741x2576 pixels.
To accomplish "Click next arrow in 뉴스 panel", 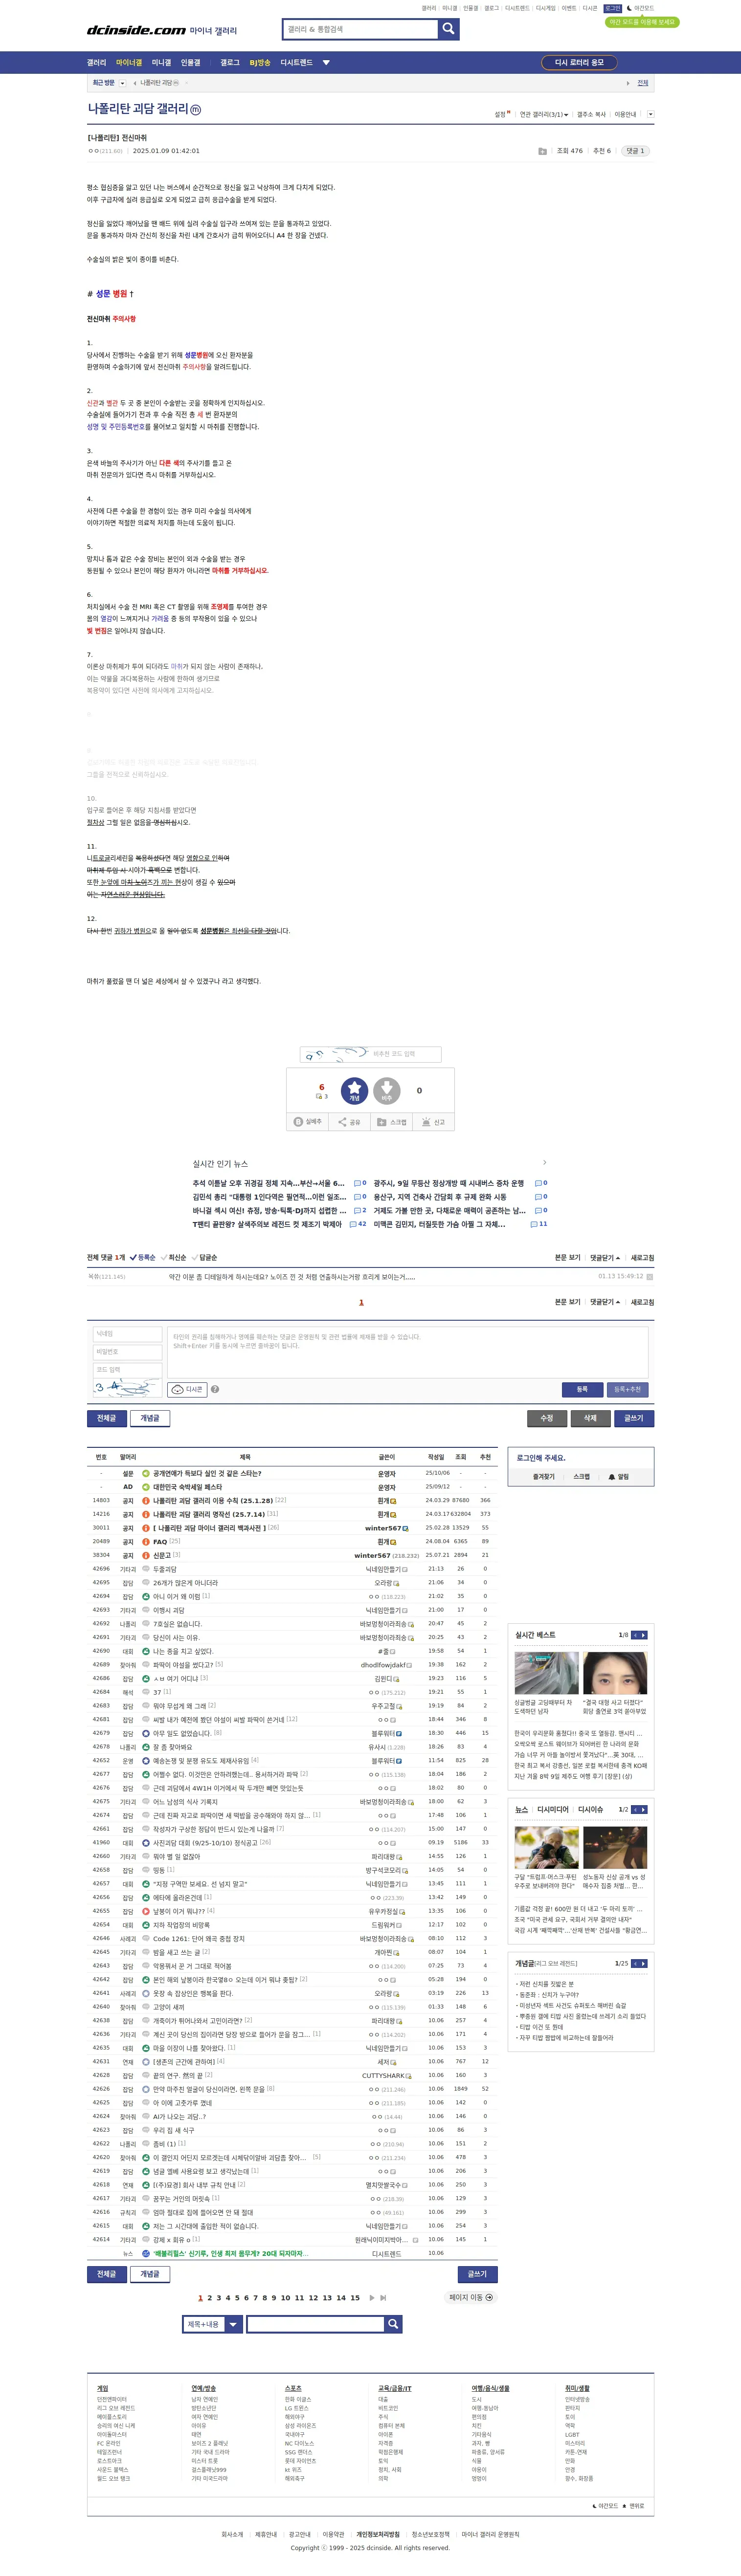I will [x=643, y=1809].
